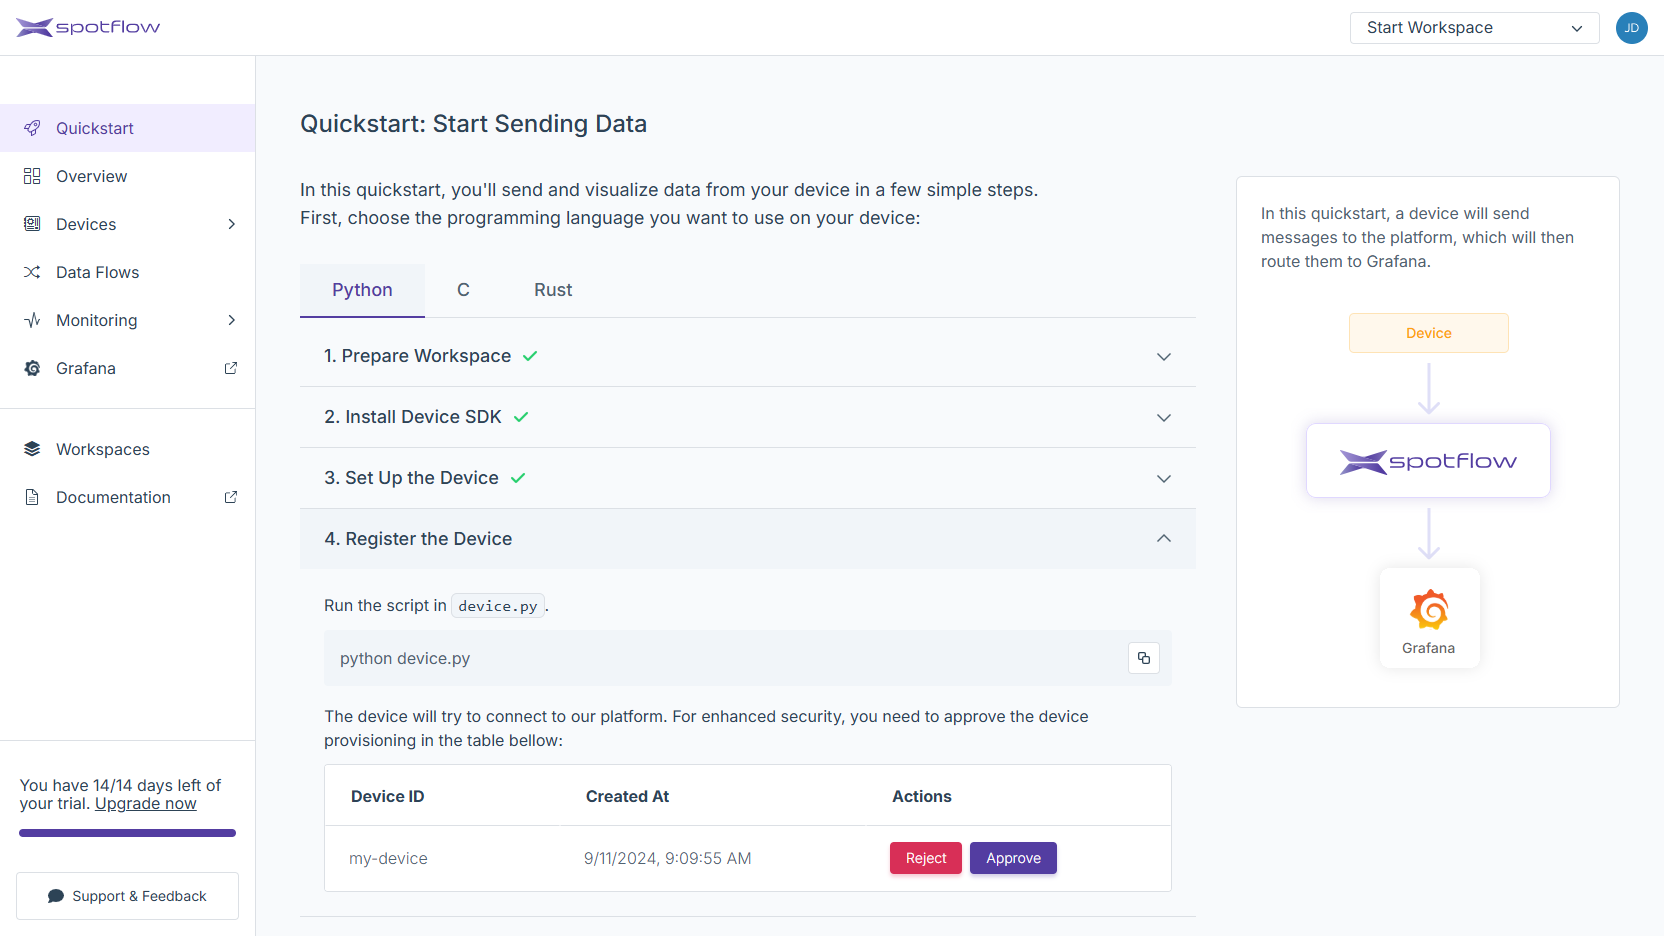
Task: Click the 9/11/2024, 9:09:55 AM timestamp
Action: pyautogui.click(x=668, y=858)
